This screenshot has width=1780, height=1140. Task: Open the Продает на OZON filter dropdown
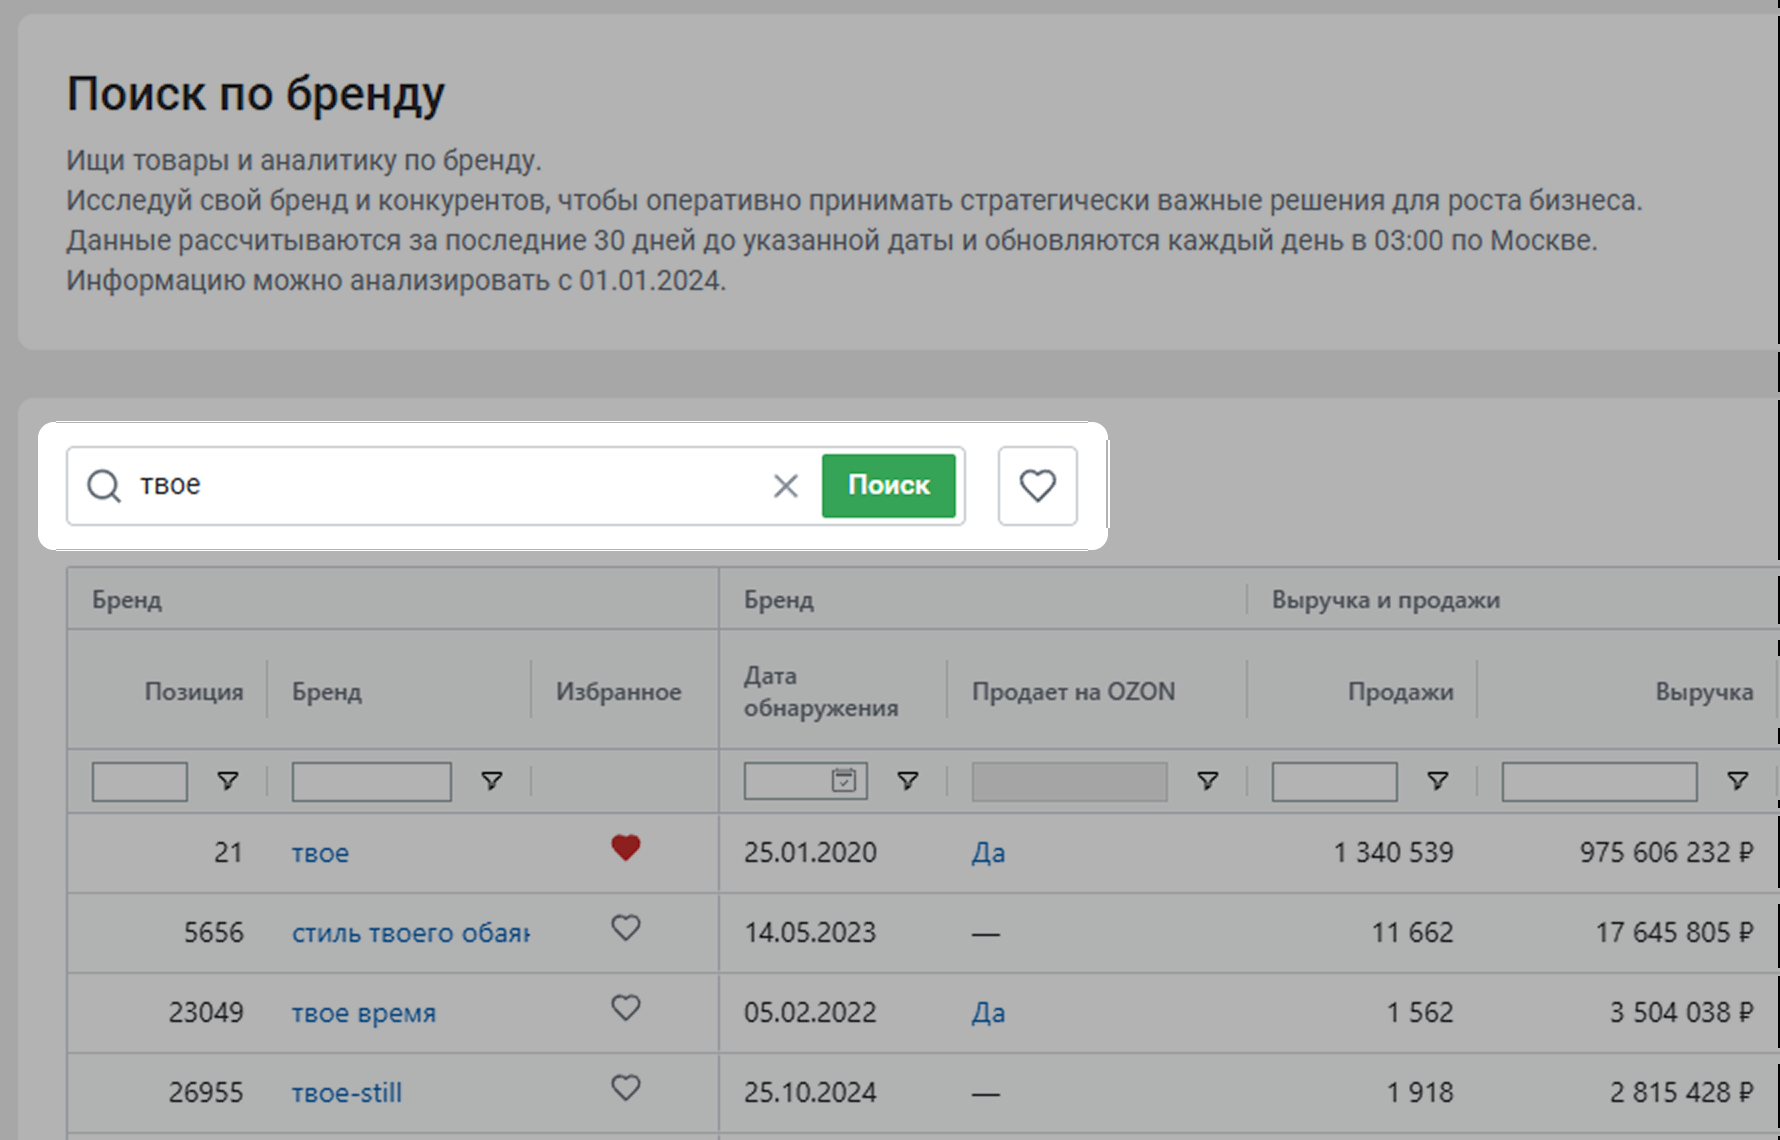[x=1069, y=781]
